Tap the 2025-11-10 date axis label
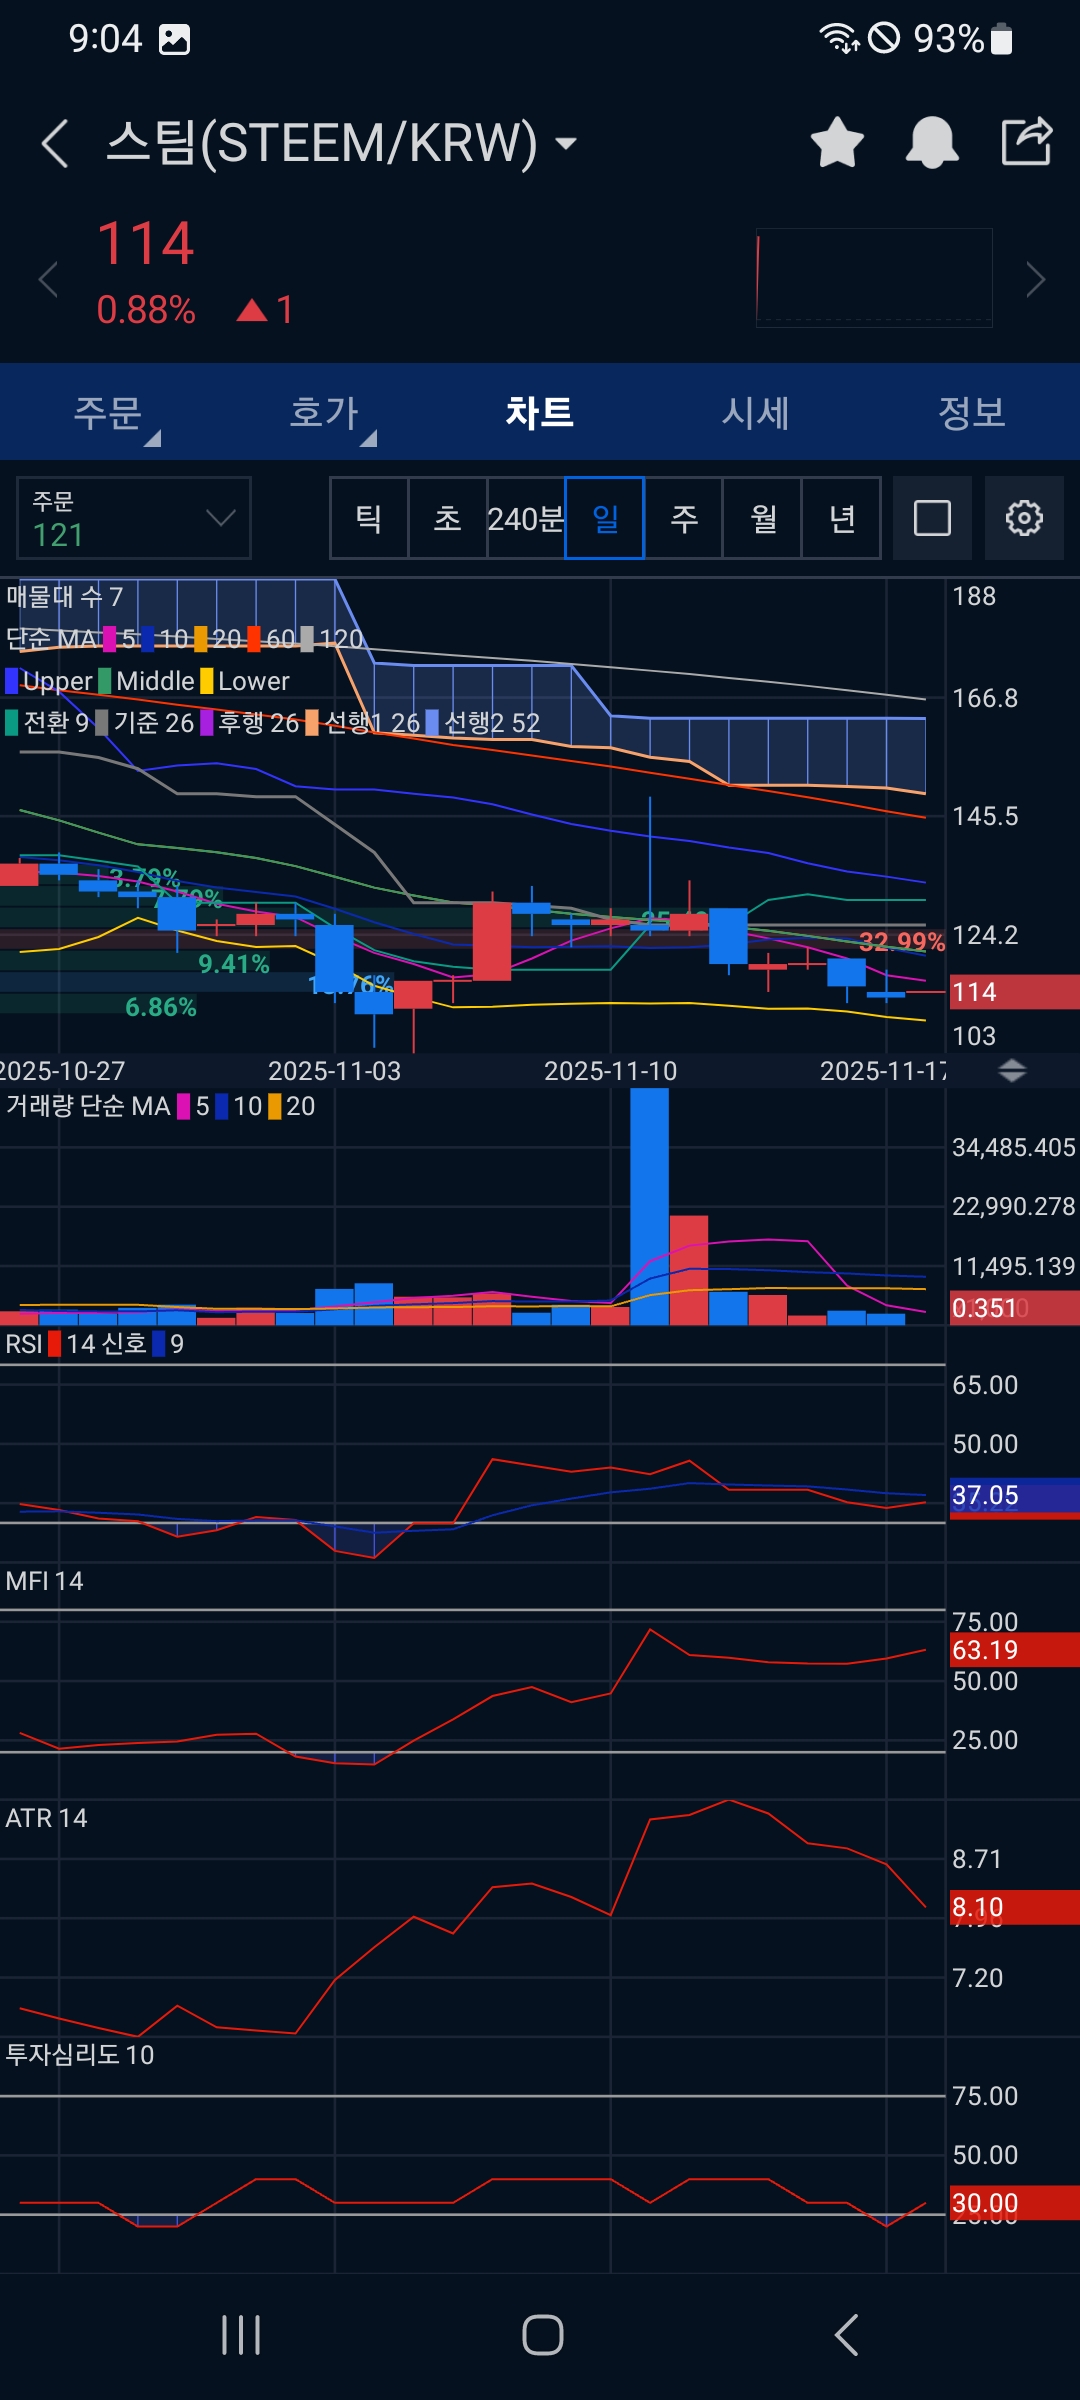 point(610,1071)
